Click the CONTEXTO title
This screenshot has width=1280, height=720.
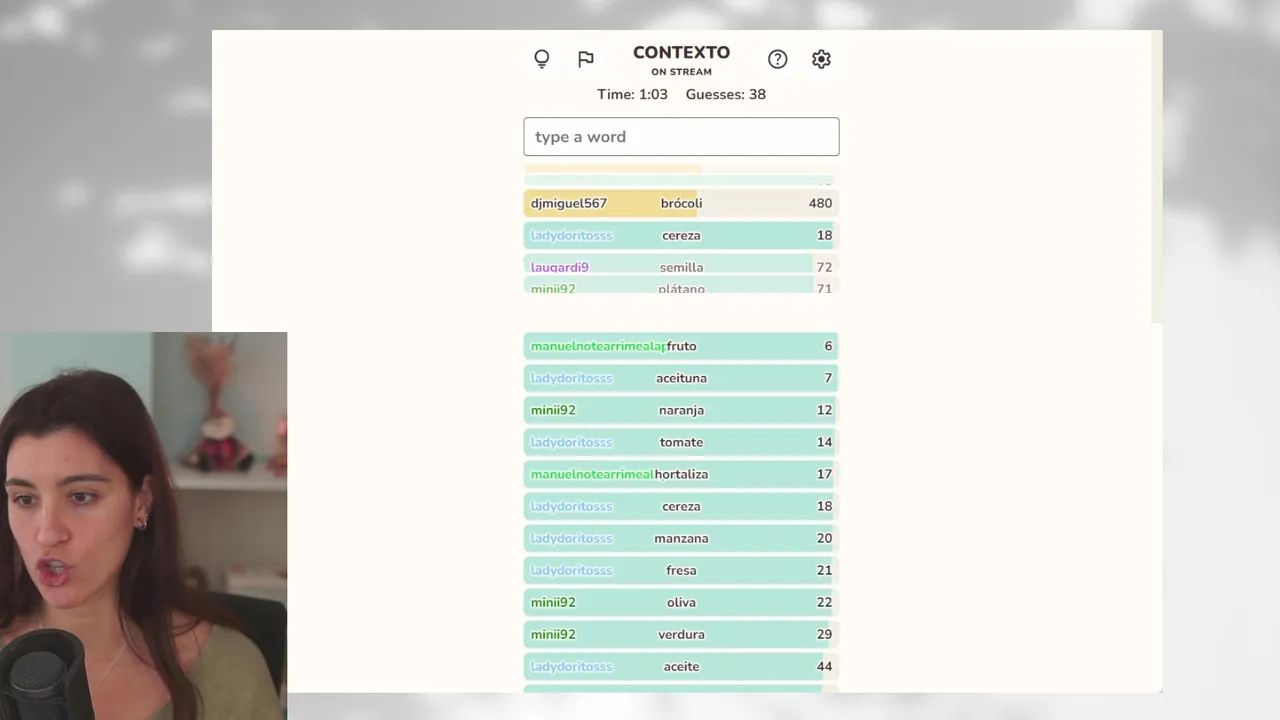(681, 53)
